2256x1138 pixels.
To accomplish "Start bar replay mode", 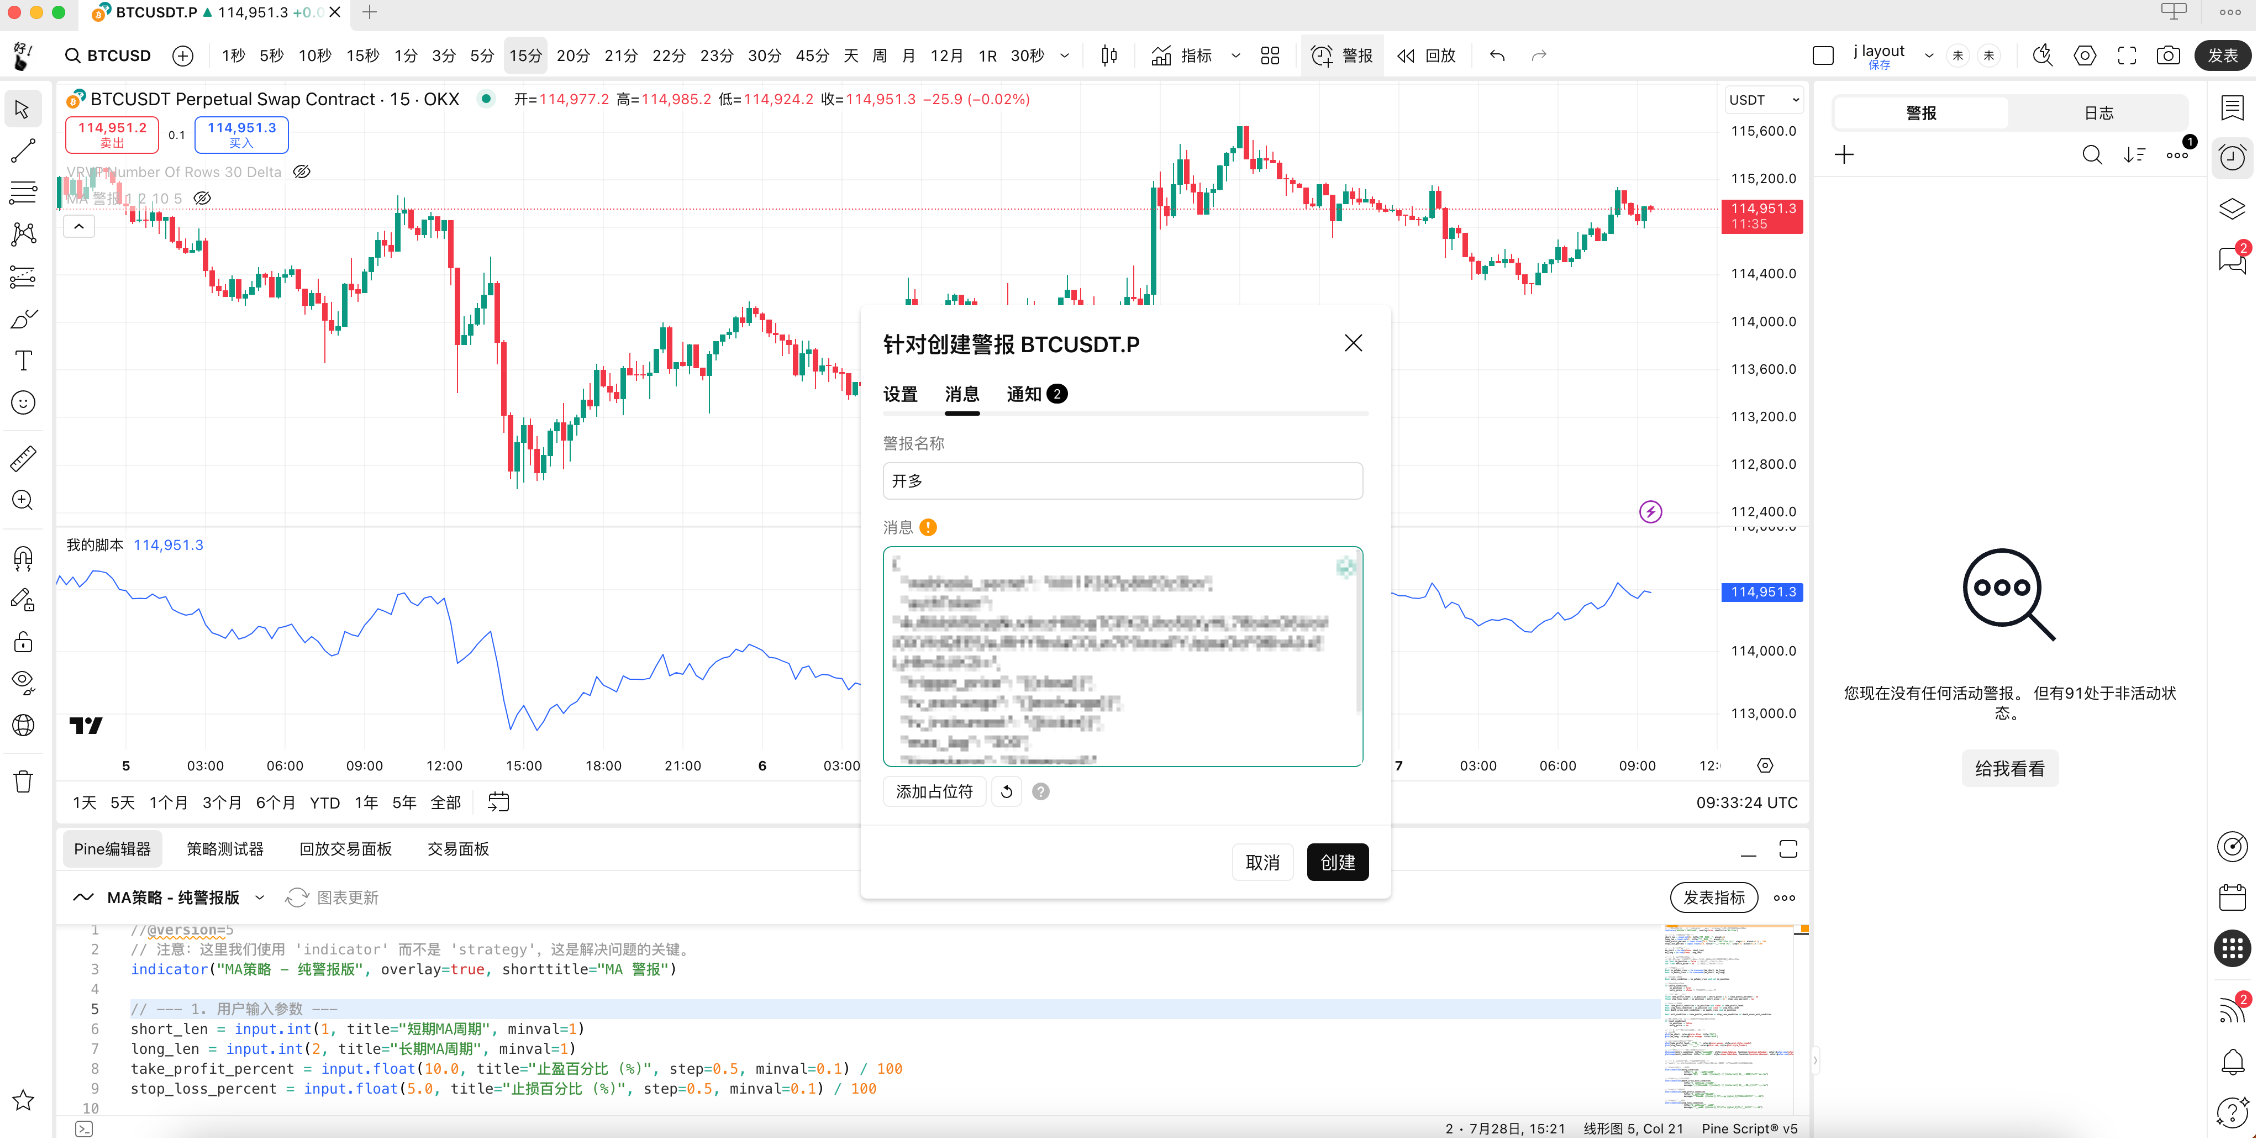I will (1427, 56).
